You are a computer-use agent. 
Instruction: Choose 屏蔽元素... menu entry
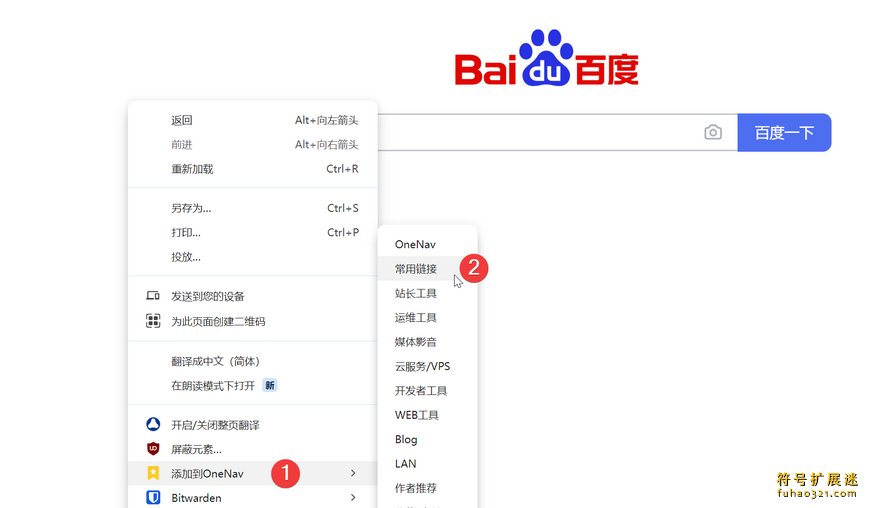coord(253,449)
